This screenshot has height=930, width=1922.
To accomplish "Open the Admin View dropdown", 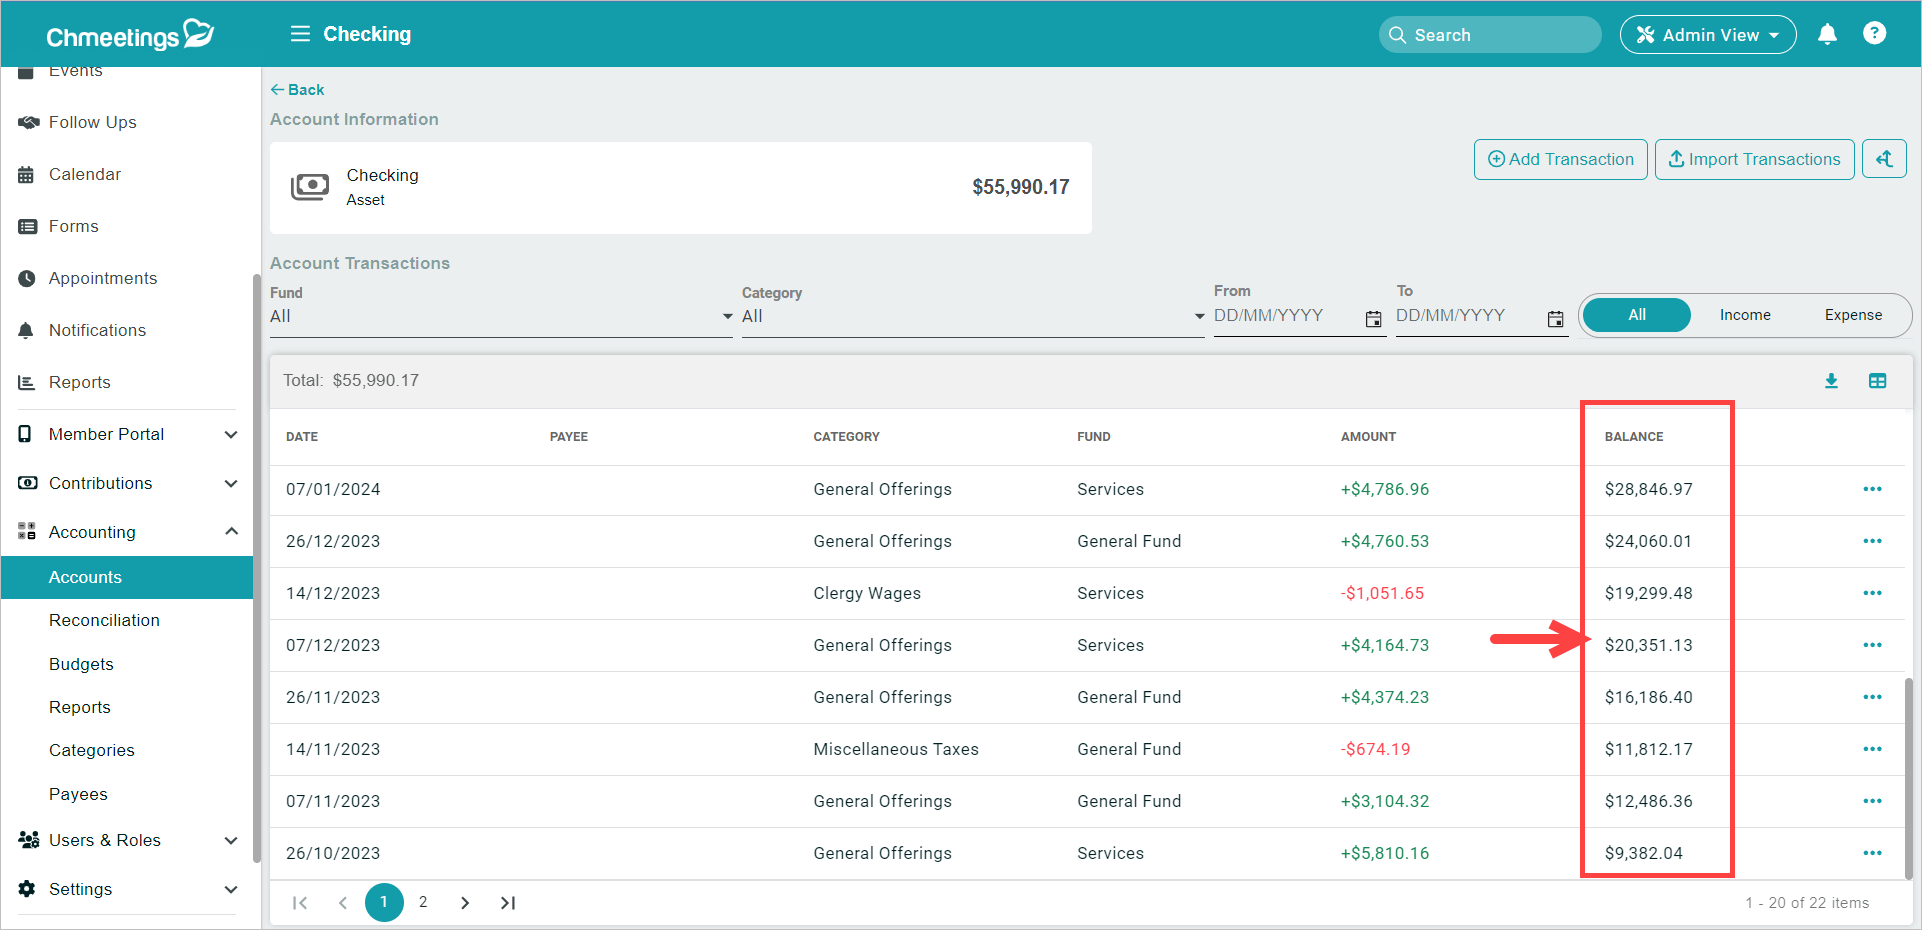I will (1708, 35).
